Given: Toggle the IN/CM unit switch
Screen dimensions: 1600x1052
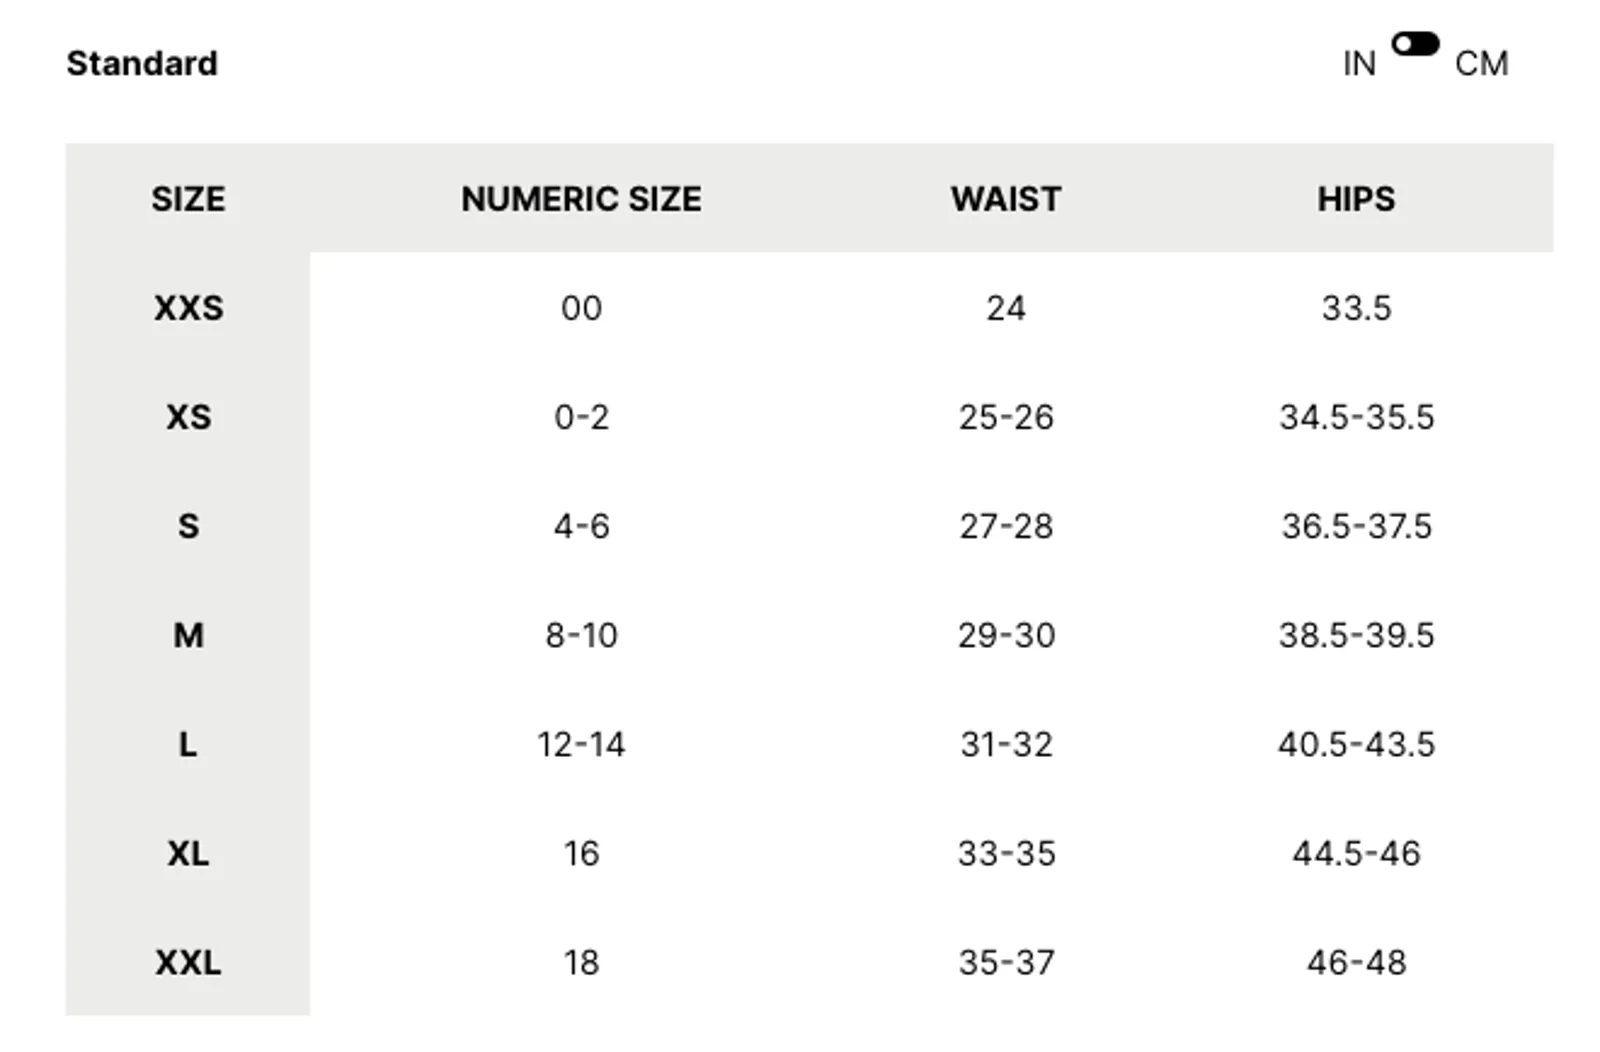Looking at the screenshot, I should point(1415,44).
